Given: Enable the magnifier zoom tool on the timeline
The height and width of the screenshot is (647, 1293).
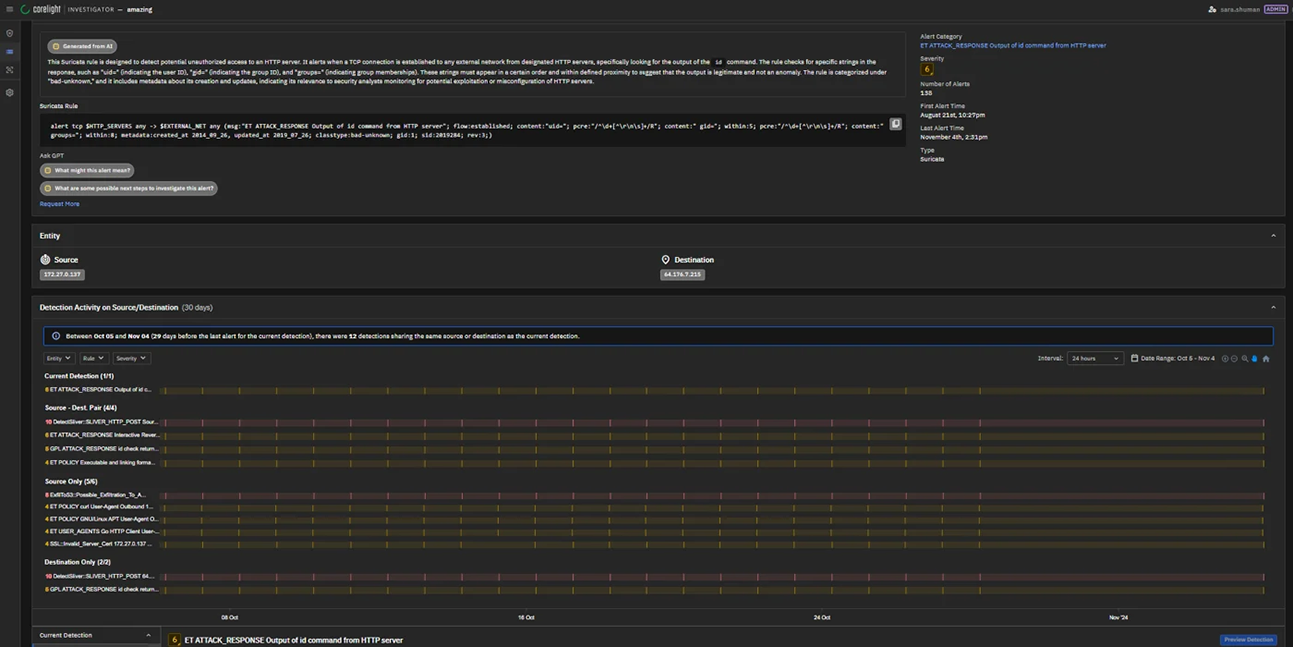Looking at the screenshot, I should [1244, 358].
